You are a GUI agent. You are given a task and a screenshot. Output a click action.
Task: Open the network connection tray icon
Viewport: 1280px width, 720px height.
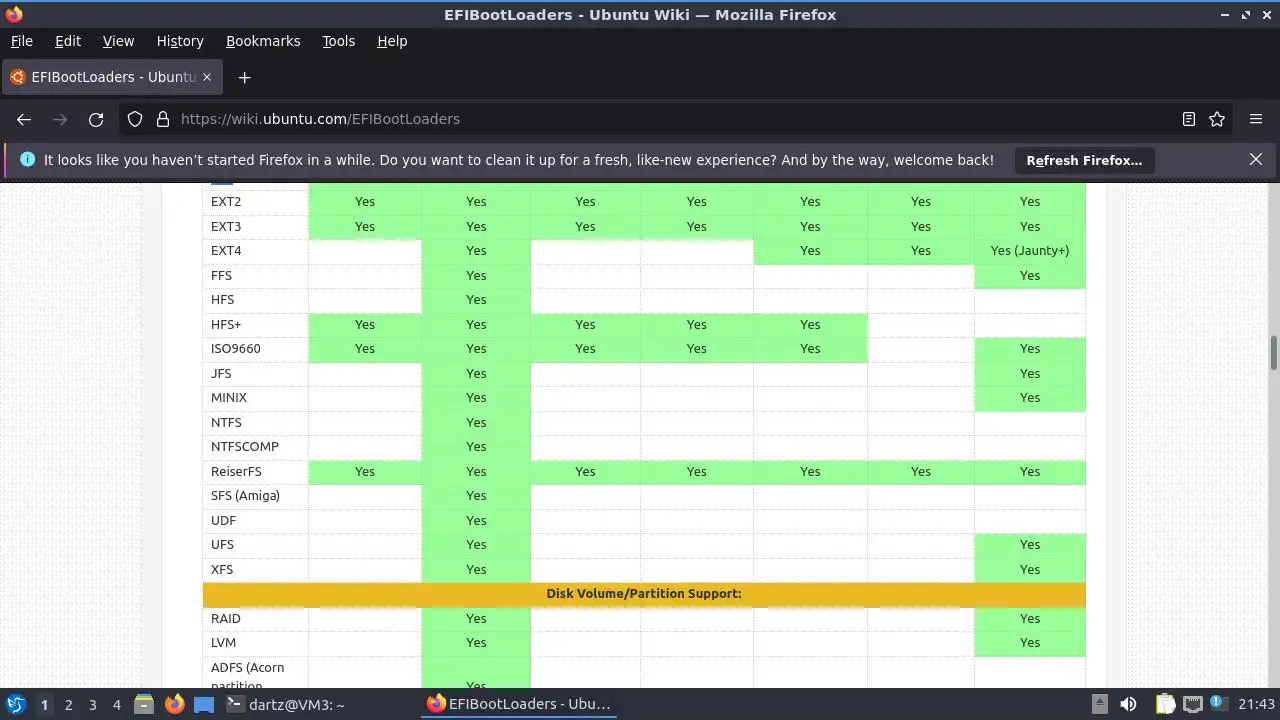1192,704
